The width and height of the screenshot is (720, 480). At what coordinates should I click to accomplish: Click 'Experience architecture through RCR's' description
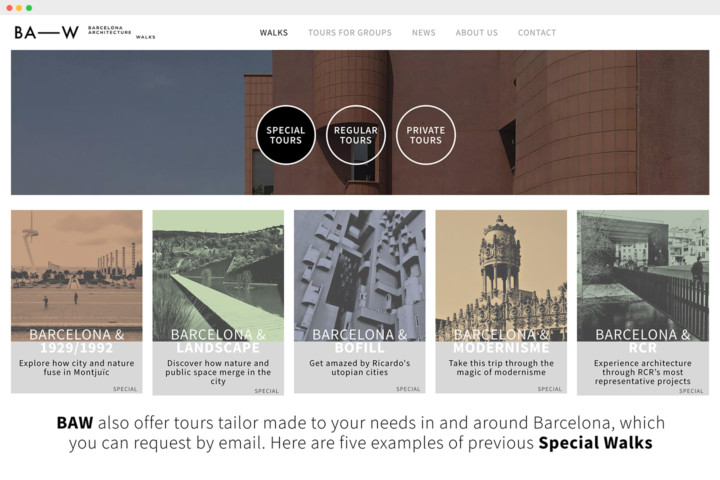pyautogui.click(x=642, y=372)
